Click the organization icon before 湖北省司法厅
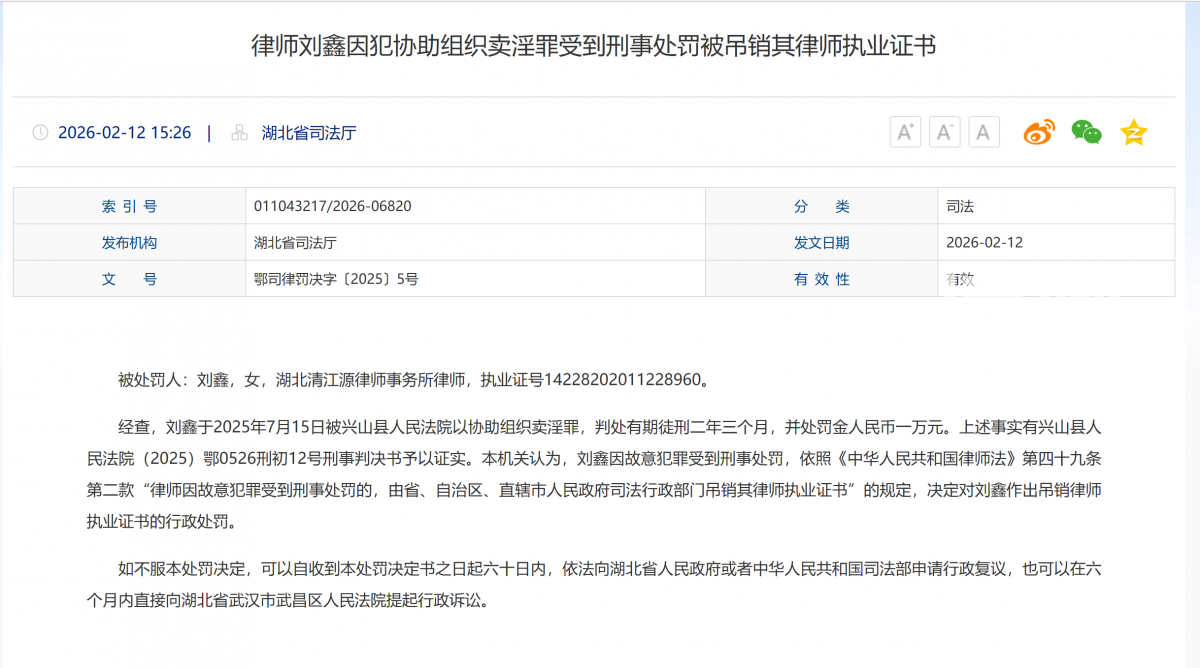1200x668 pixels. (239, 133)
